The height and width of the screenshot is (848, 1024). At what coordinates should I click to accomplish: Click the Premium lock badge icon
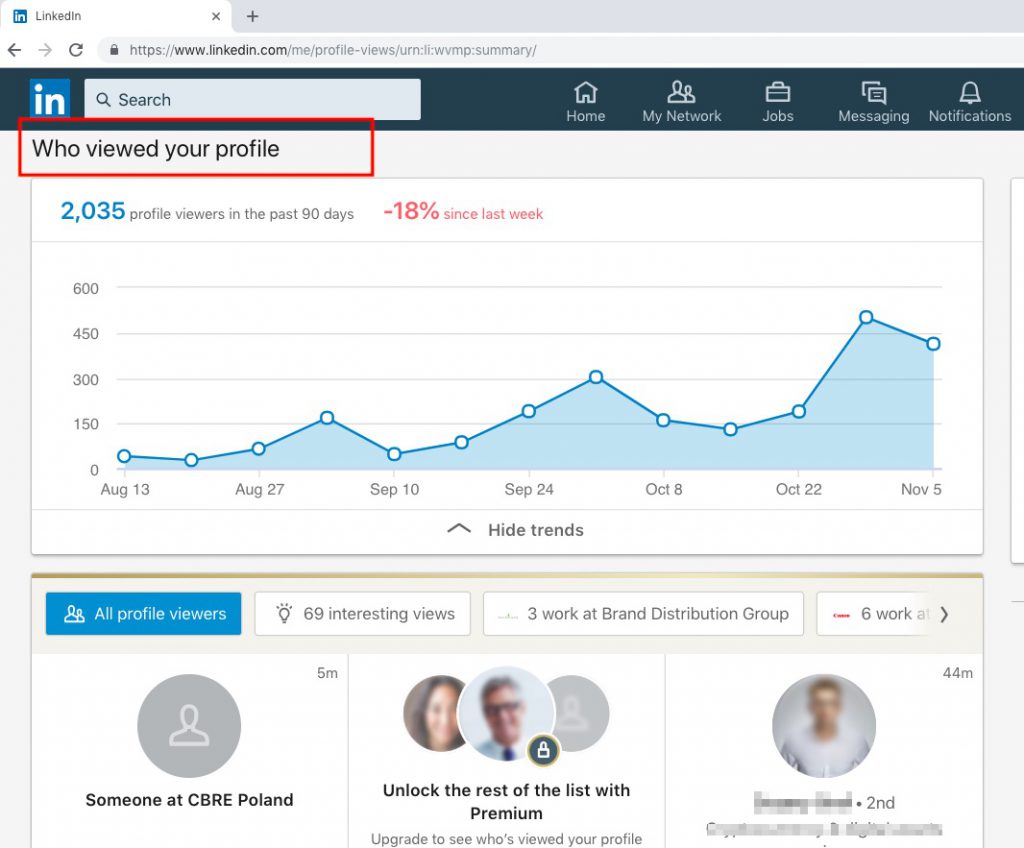click(x=543, y=751)
